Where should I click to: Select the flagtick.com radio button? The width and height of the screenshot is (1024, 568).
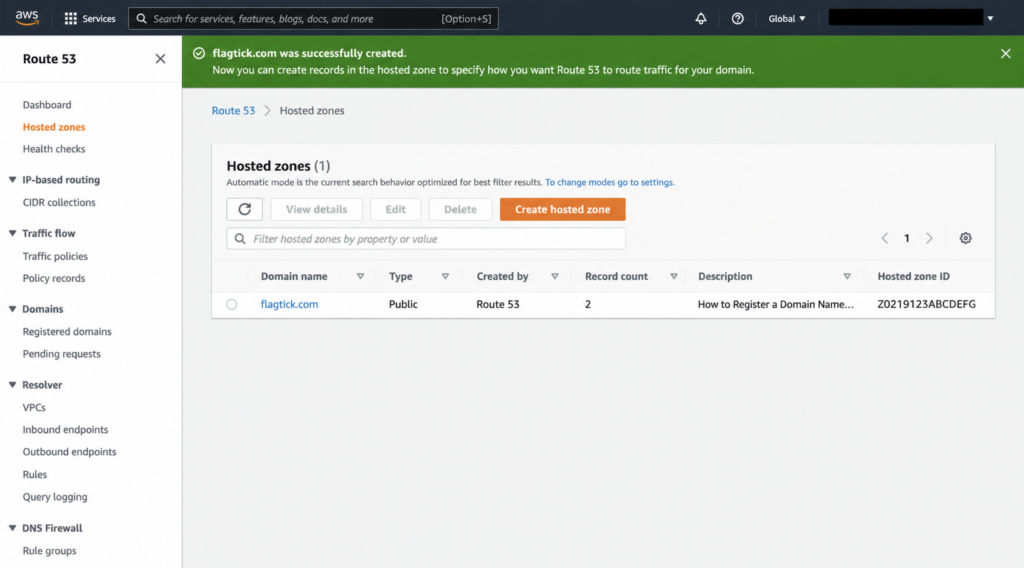pos(232,304)
